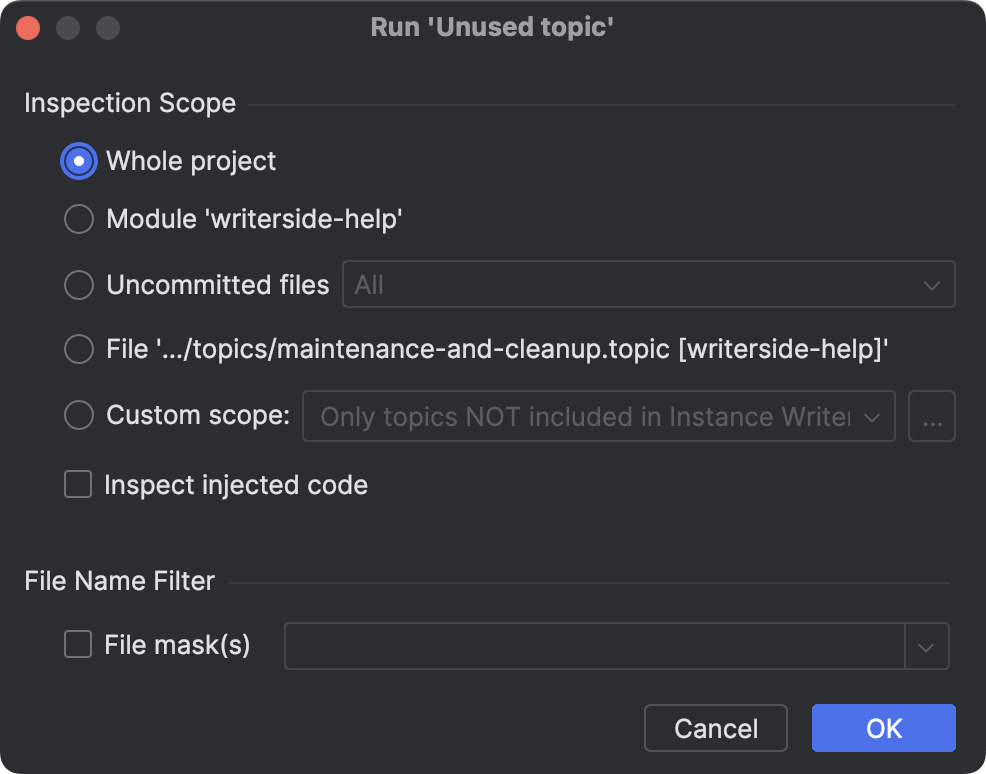Choose Module 'writerside-help' scope
Screen dimensions: 986x774
click(78, 219)
